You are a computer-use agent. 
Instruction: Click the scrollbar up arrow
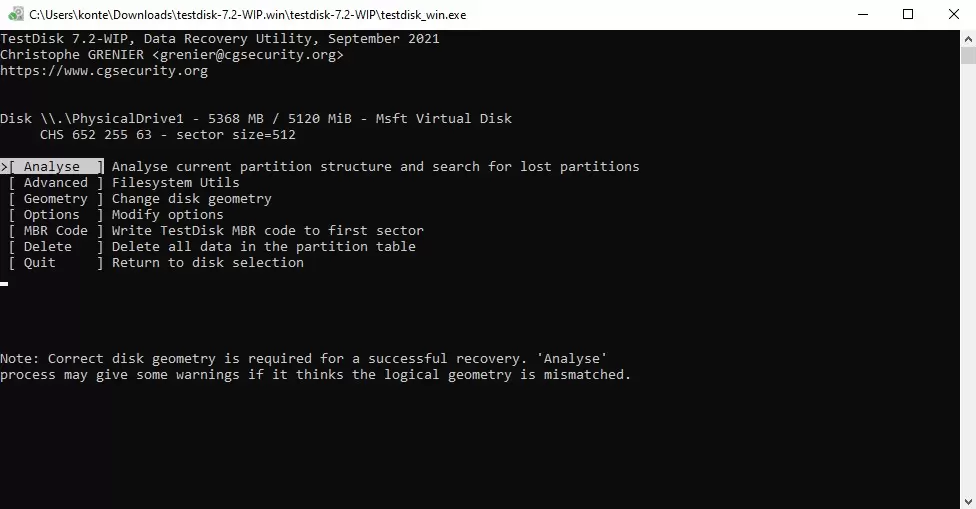tap(967, 39)
